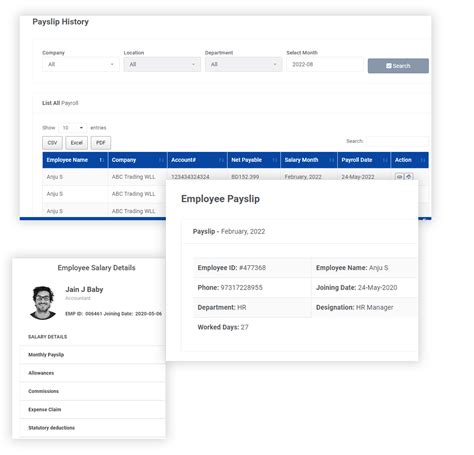
Task: Click the Net Payable column header text
Action: click(x=246, y=160)
